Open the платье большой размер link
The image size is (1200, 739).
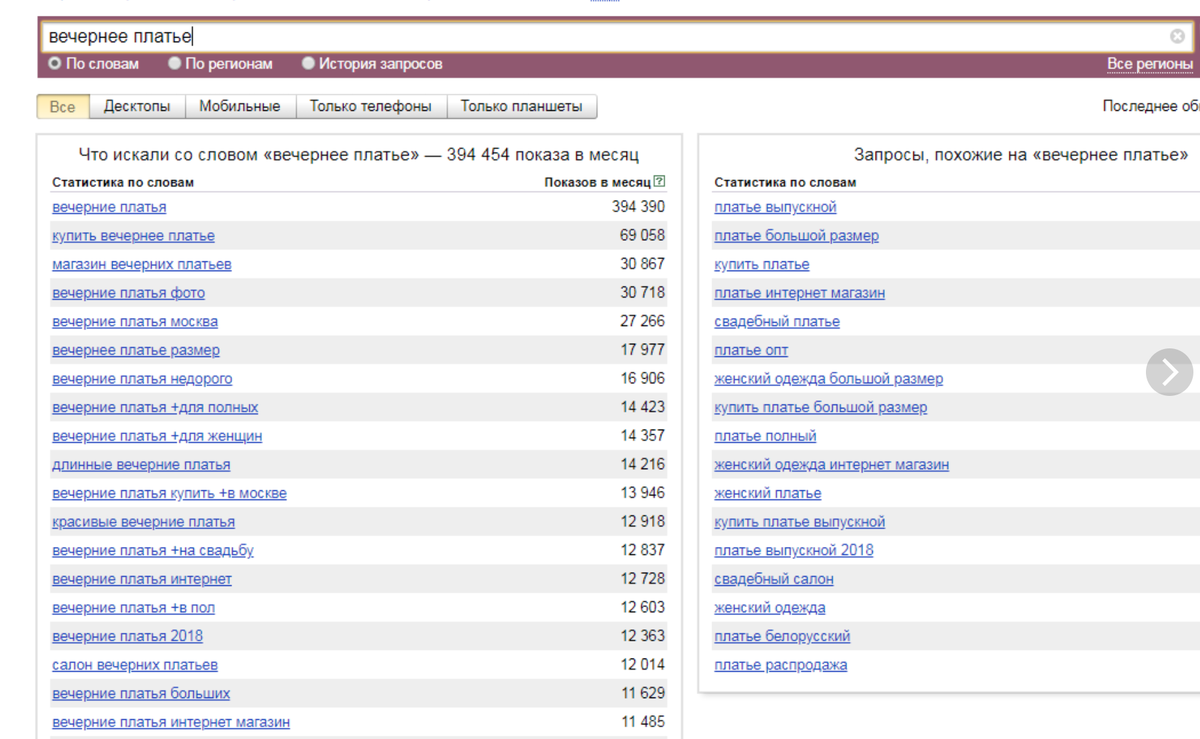[797, 236]
